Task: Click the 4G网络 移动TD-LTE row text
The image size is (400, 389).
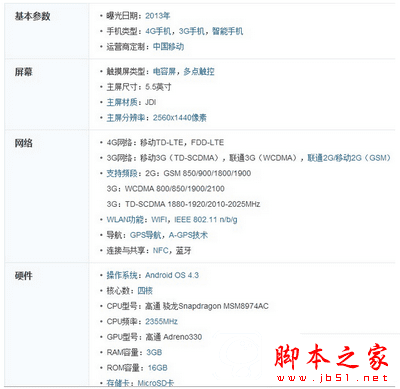Action: [165, 143]
